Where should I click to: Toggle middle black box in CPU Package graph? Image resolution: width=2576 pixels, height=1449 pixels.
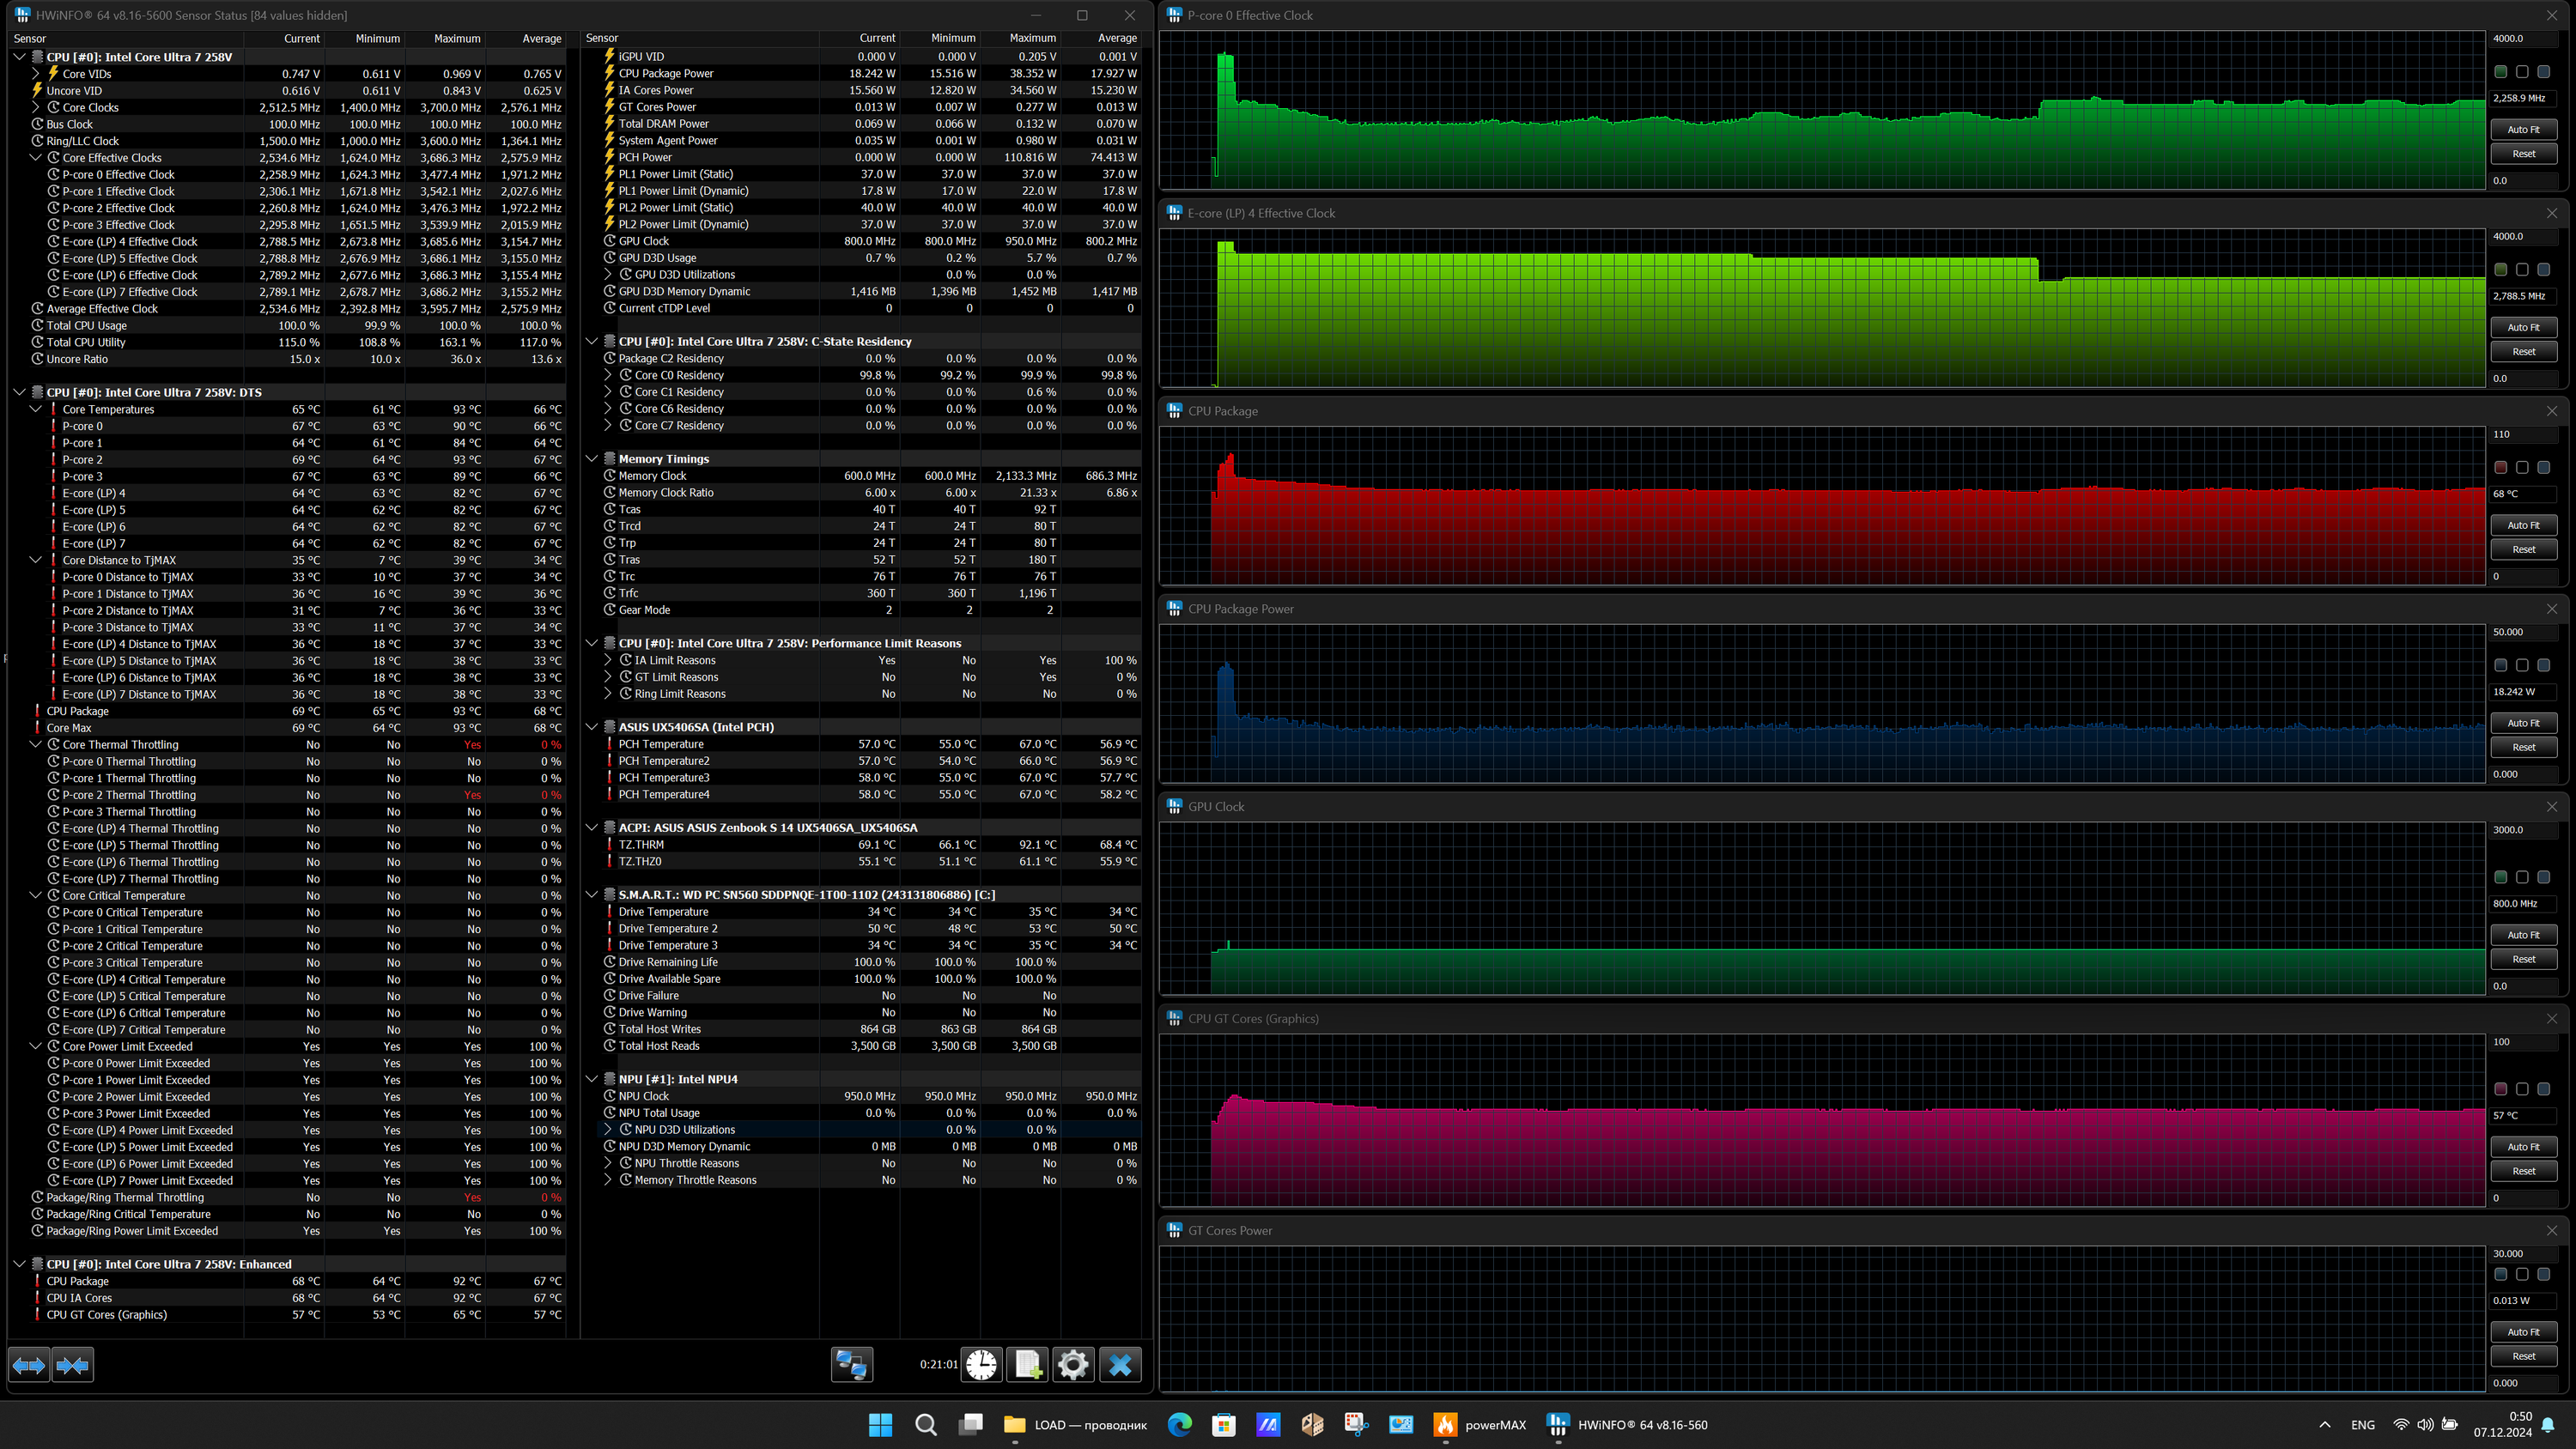pos(2522,468)
